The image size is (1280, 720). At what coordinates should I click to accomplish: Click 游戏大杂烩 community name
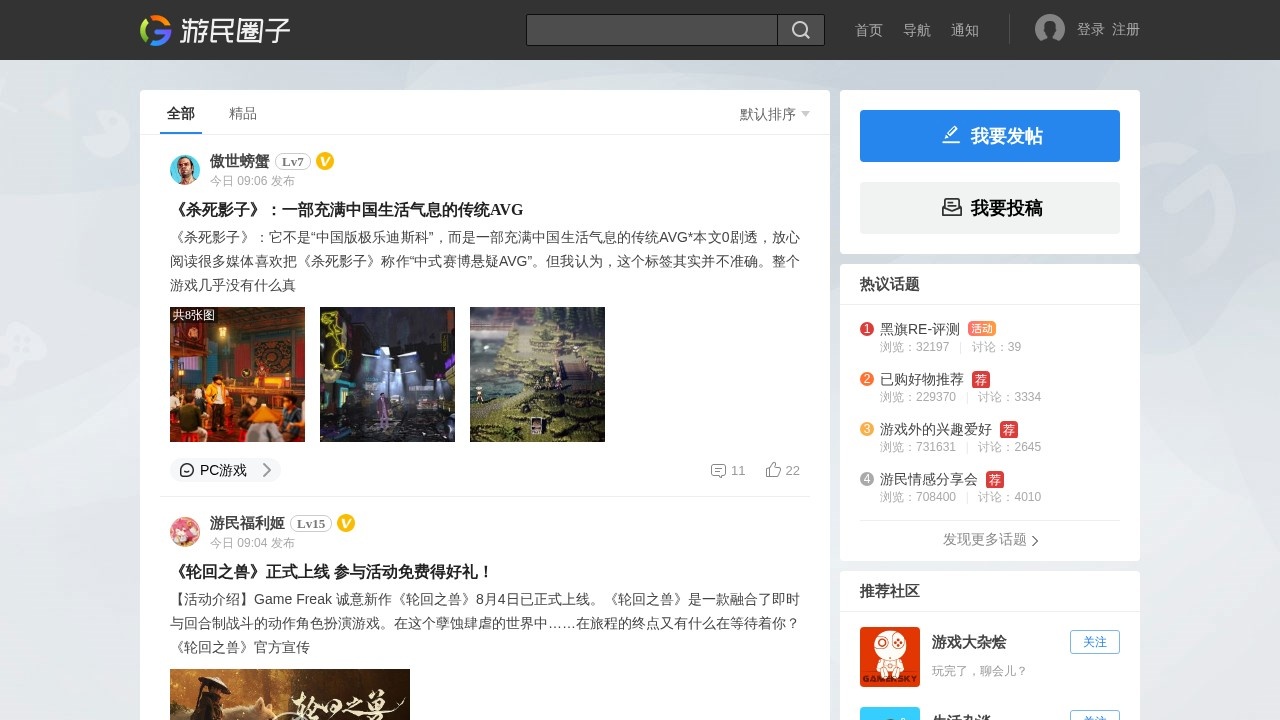click(969, 642)
